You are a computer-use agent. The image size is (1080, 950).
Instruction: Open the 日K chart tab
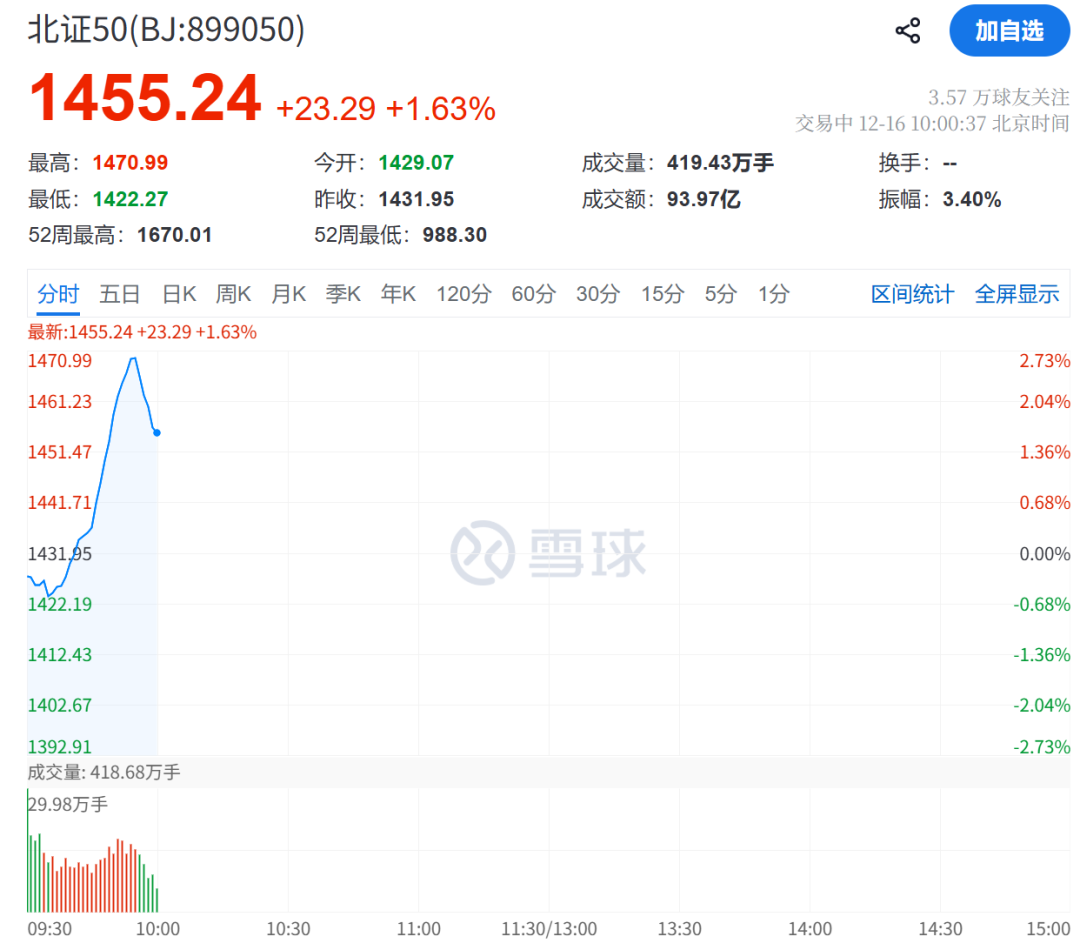(179, 294)
